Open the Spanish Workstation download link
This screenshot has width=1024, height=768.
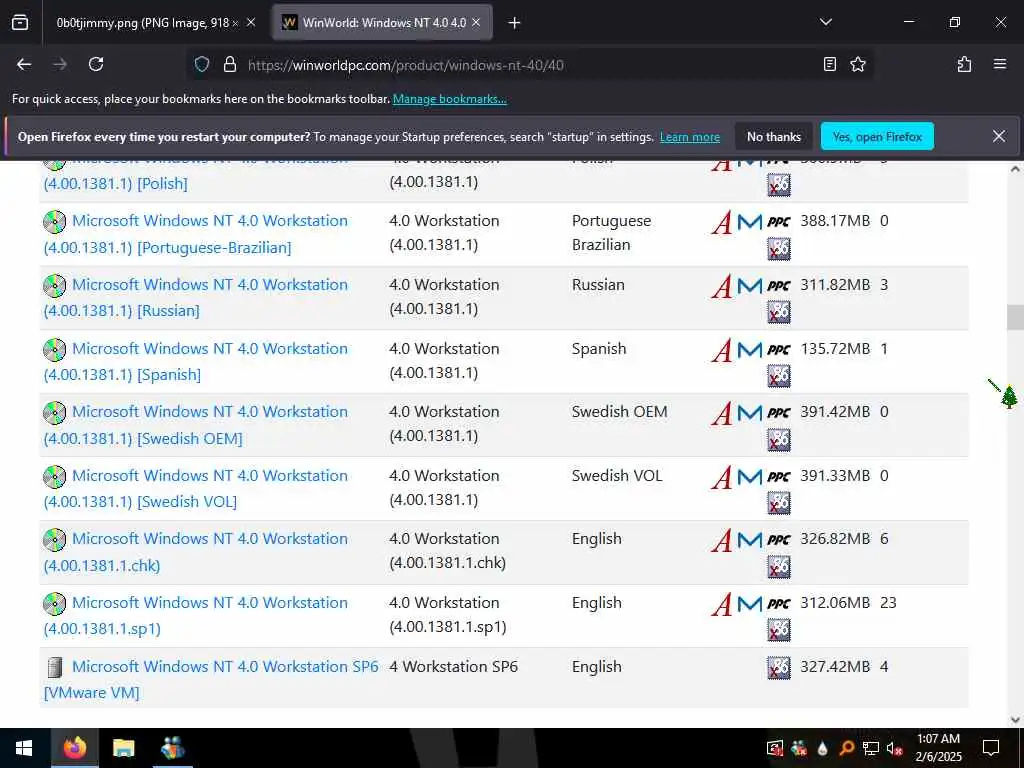pyautogui.click(x=195, y=361)
